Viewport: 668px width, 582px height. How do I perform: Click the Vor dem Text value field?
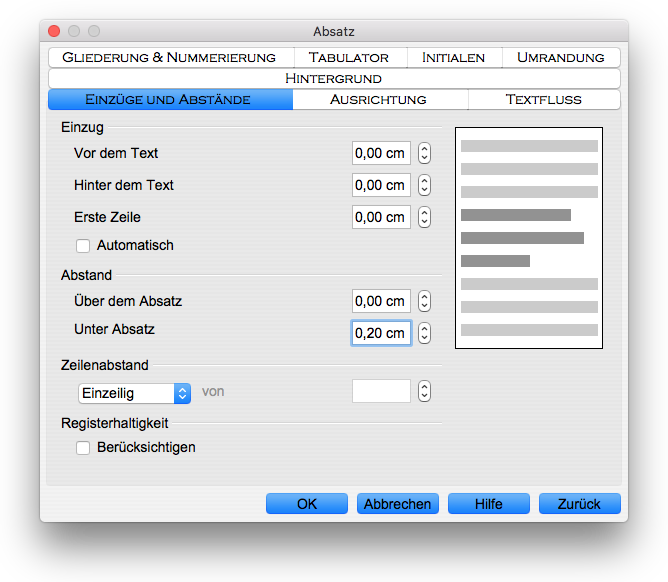click(x=381, y=153)
